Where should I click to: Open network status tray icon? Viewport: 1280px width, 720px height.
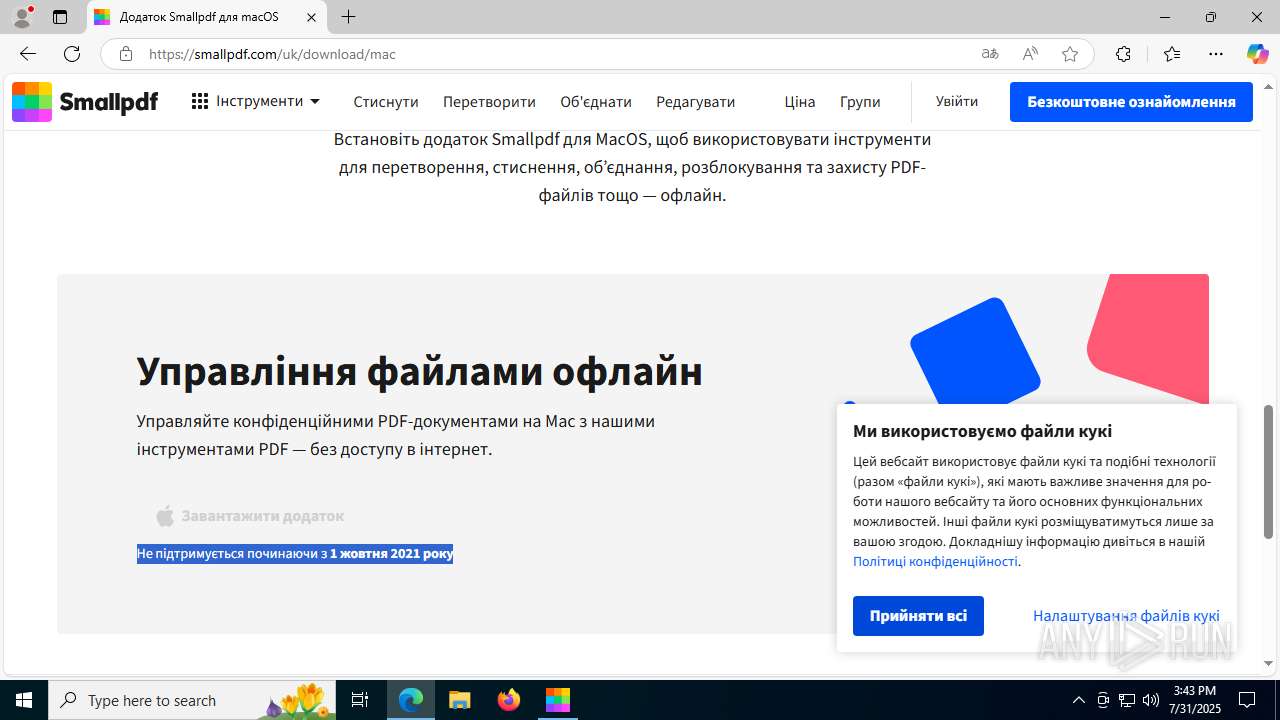(1127, 700)
